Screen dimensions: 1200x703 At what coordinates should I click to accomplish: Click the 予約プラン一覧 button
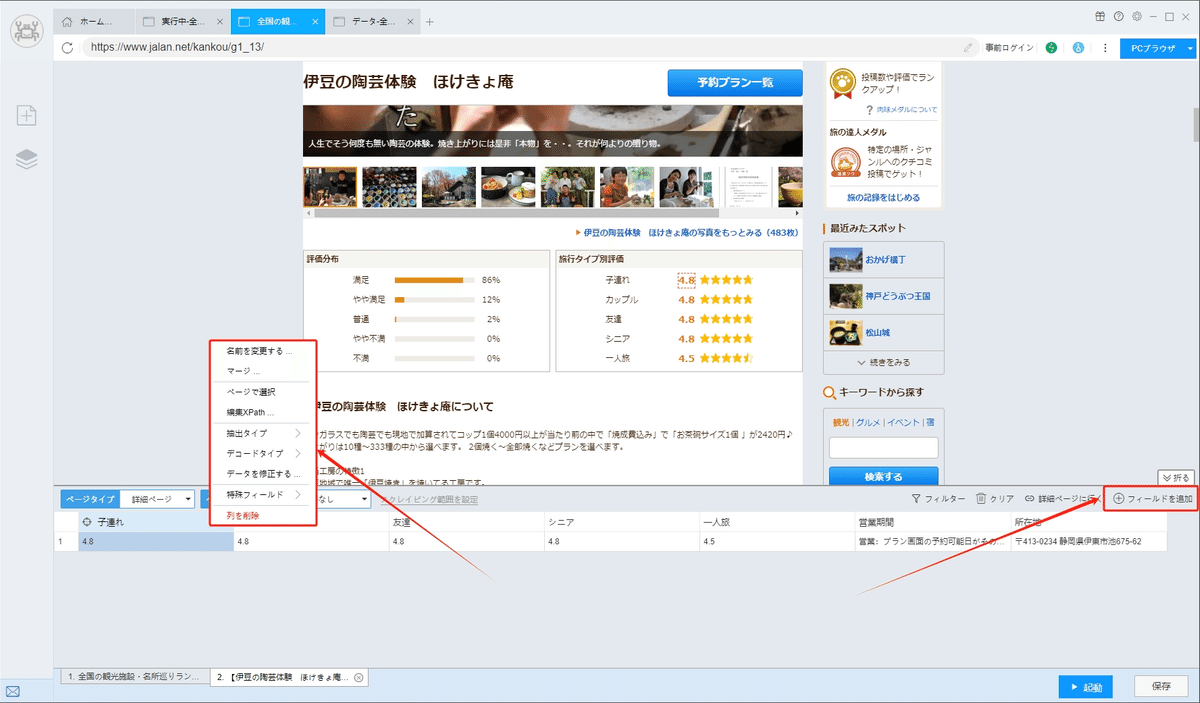(x=735, y=82)
